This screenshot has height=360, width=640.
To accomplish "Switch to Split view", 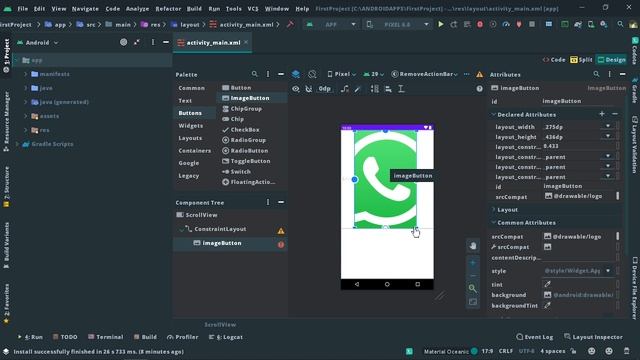I will (581, 60).
